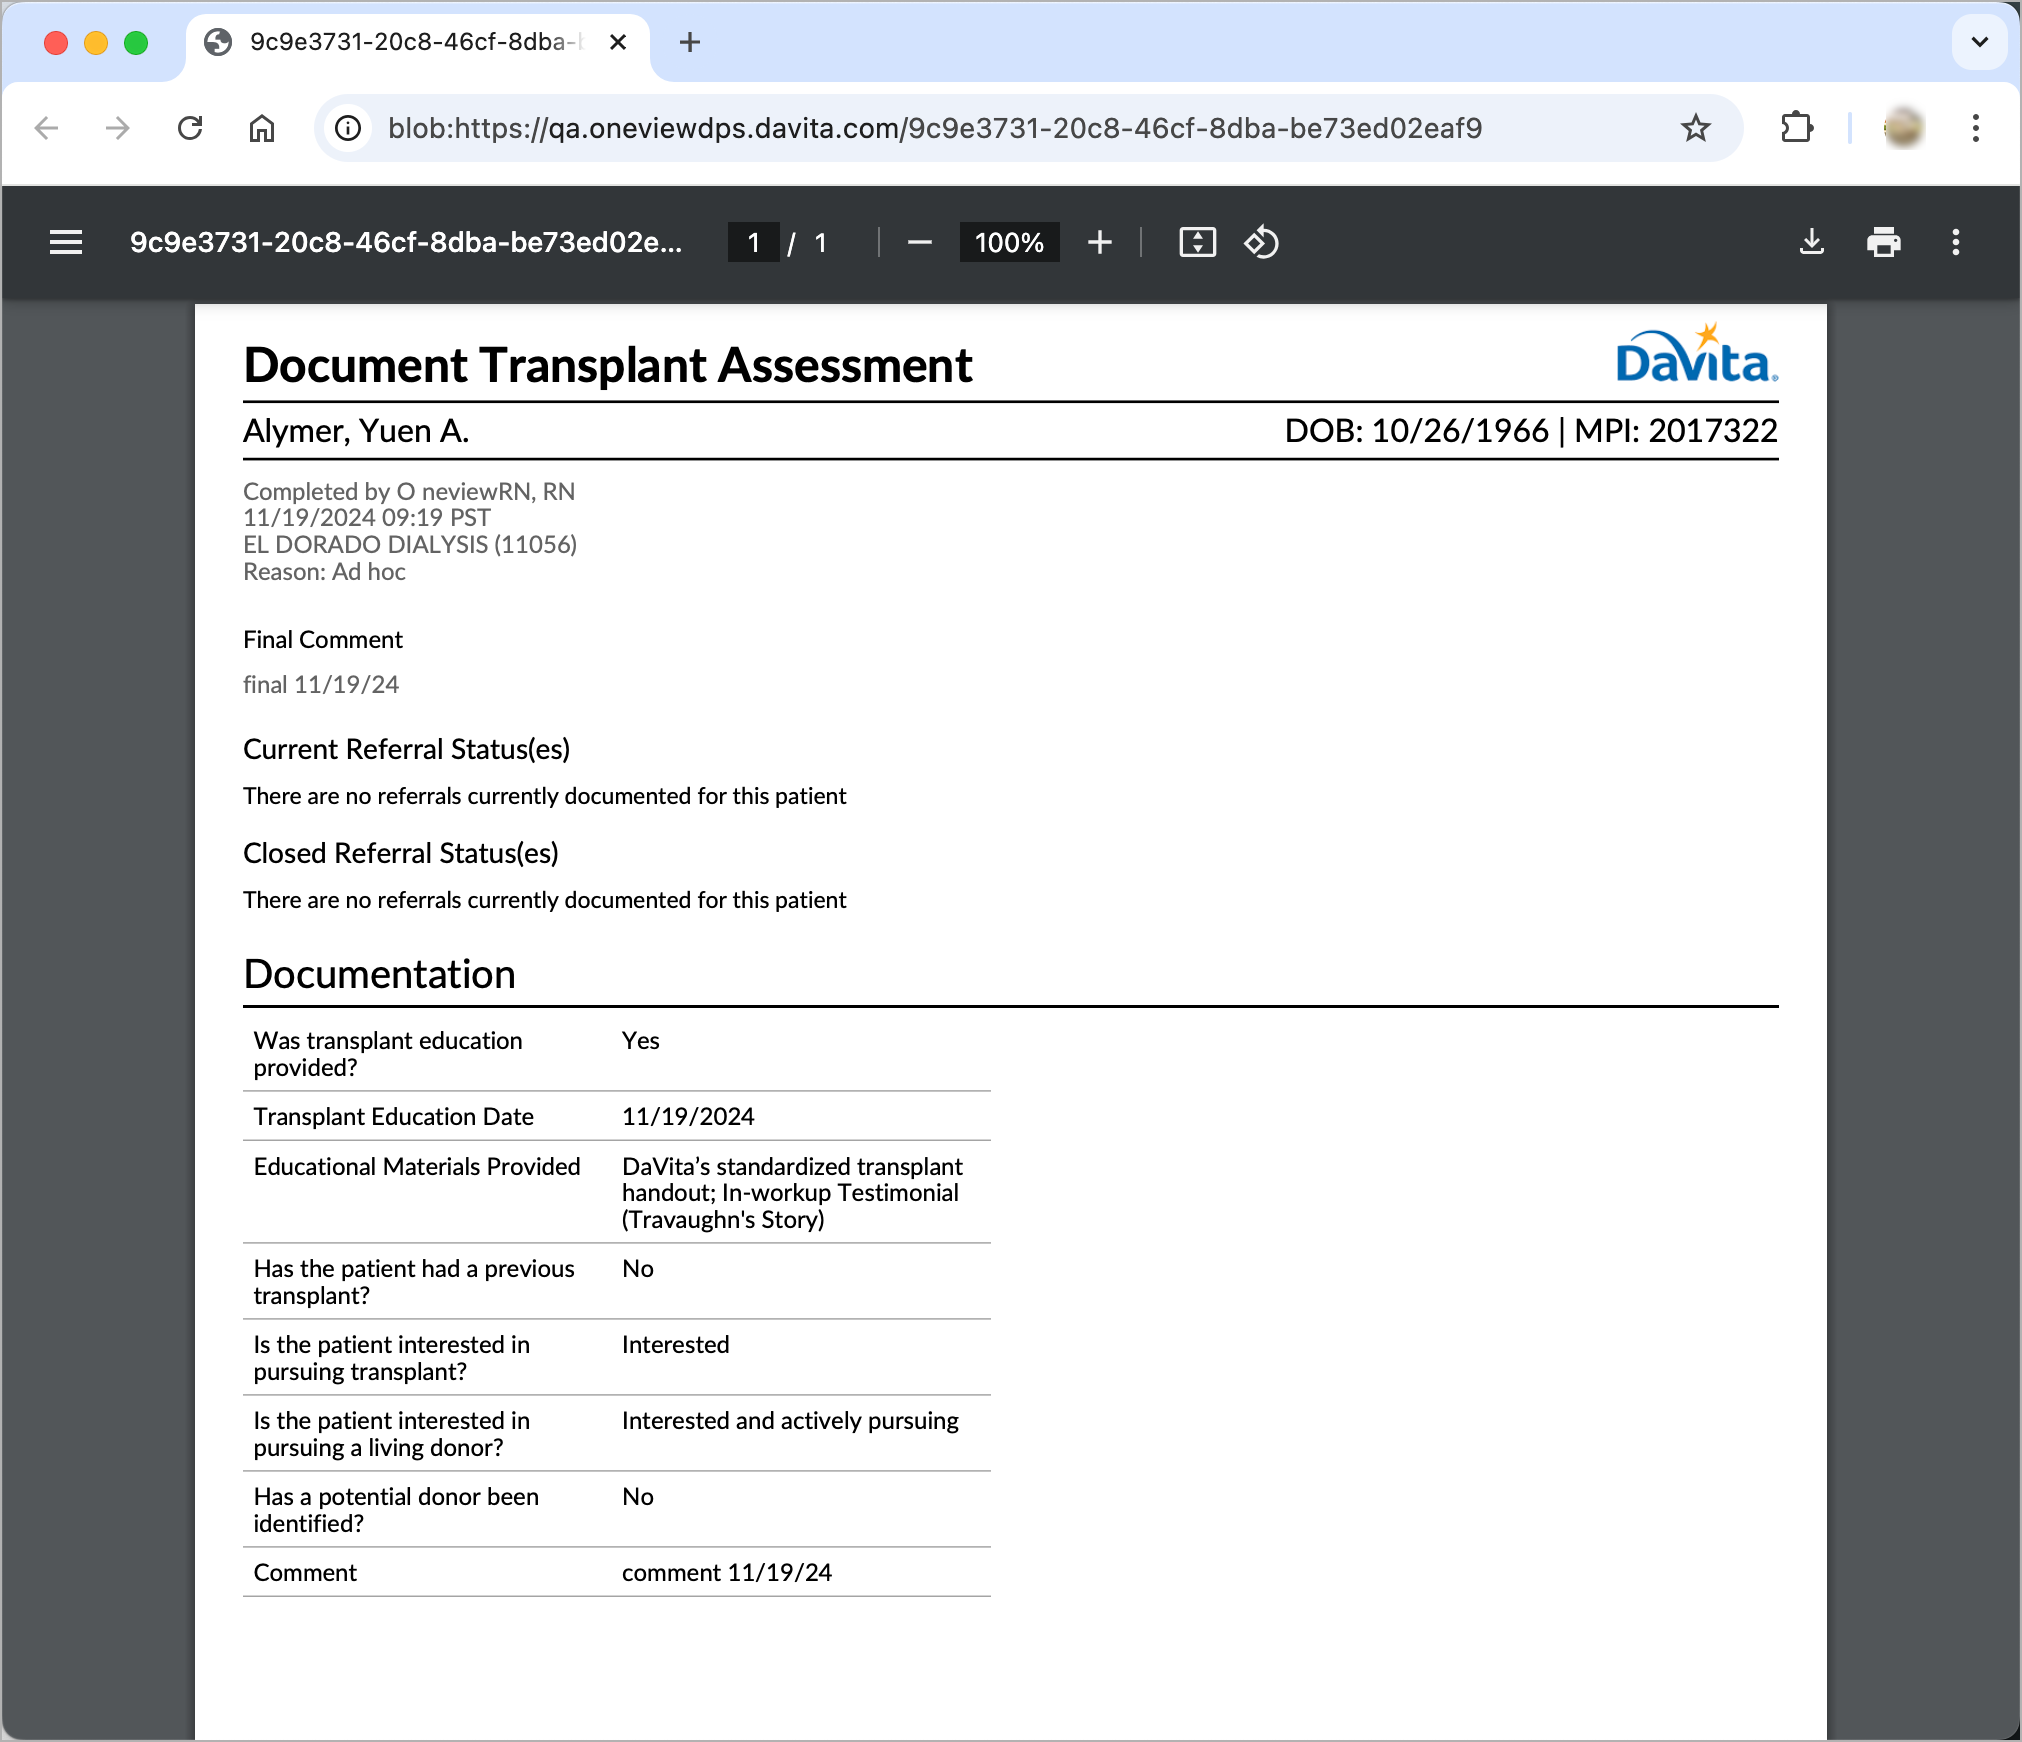Click the 'Interested' answer value
This screenshot has height=1742, width=2022.
(x=675, y=1344)
